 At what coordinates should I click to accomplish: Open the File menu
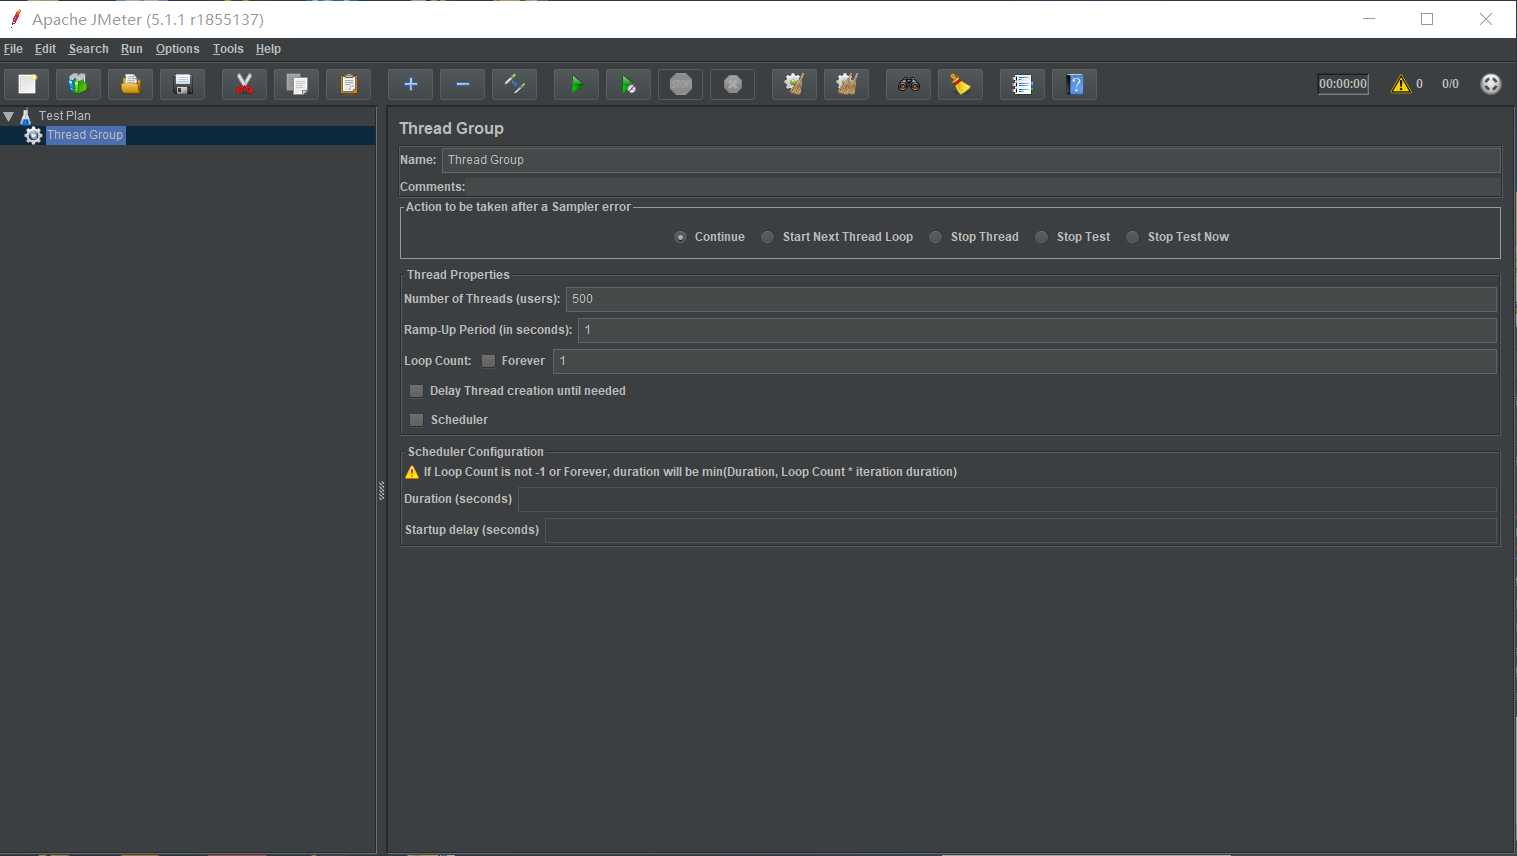pyautogui.click(x=13, y=49)
